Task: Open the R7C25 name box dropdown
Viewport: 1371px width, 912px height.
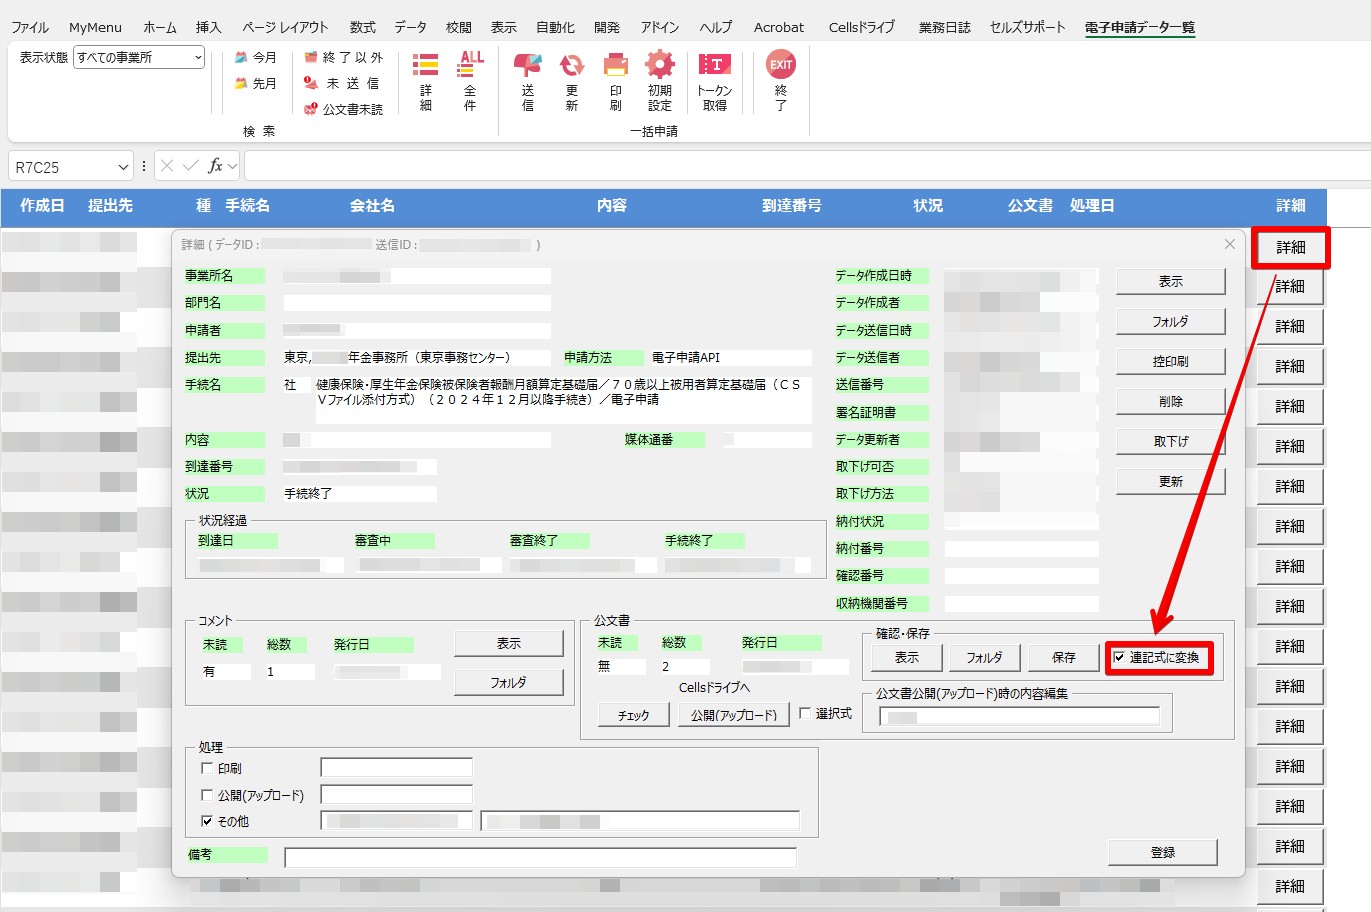Action: (124, 165)
